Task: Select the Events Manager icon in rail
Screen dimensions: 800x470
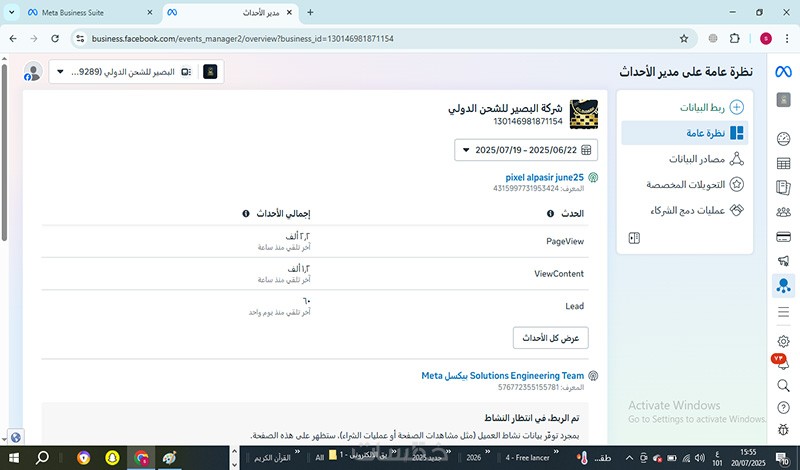Action: click(783, 285)
